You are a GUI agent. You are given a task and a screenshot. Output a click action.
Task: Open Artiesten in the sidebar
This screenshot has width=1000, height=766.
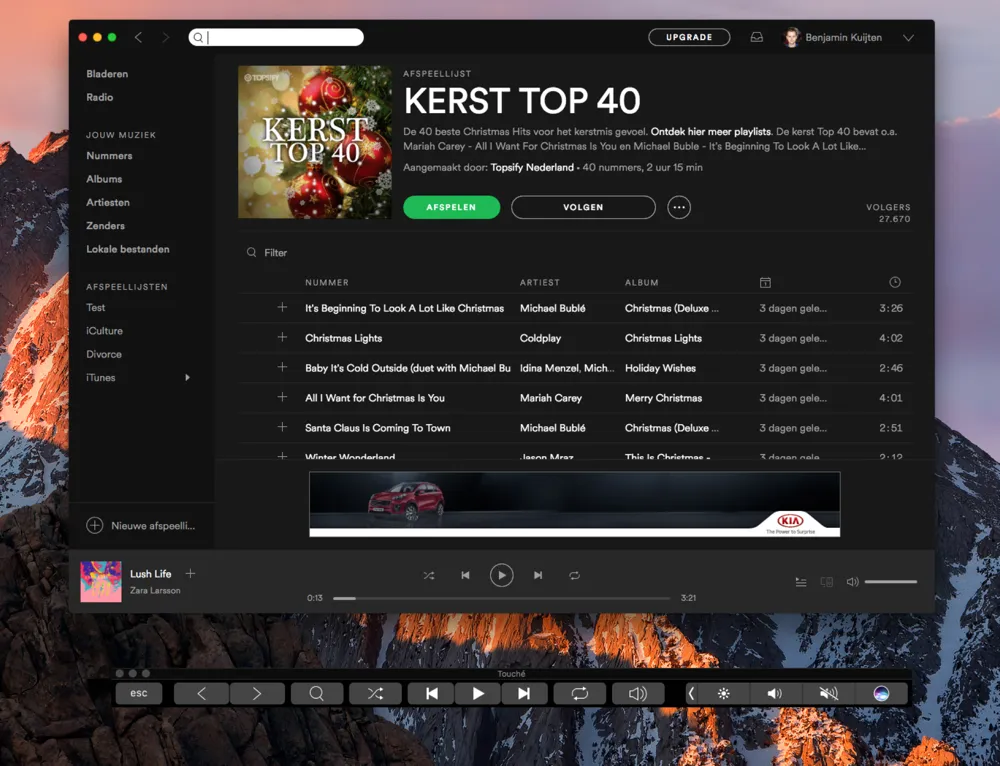pyautogui.click(x=108, y=202)
